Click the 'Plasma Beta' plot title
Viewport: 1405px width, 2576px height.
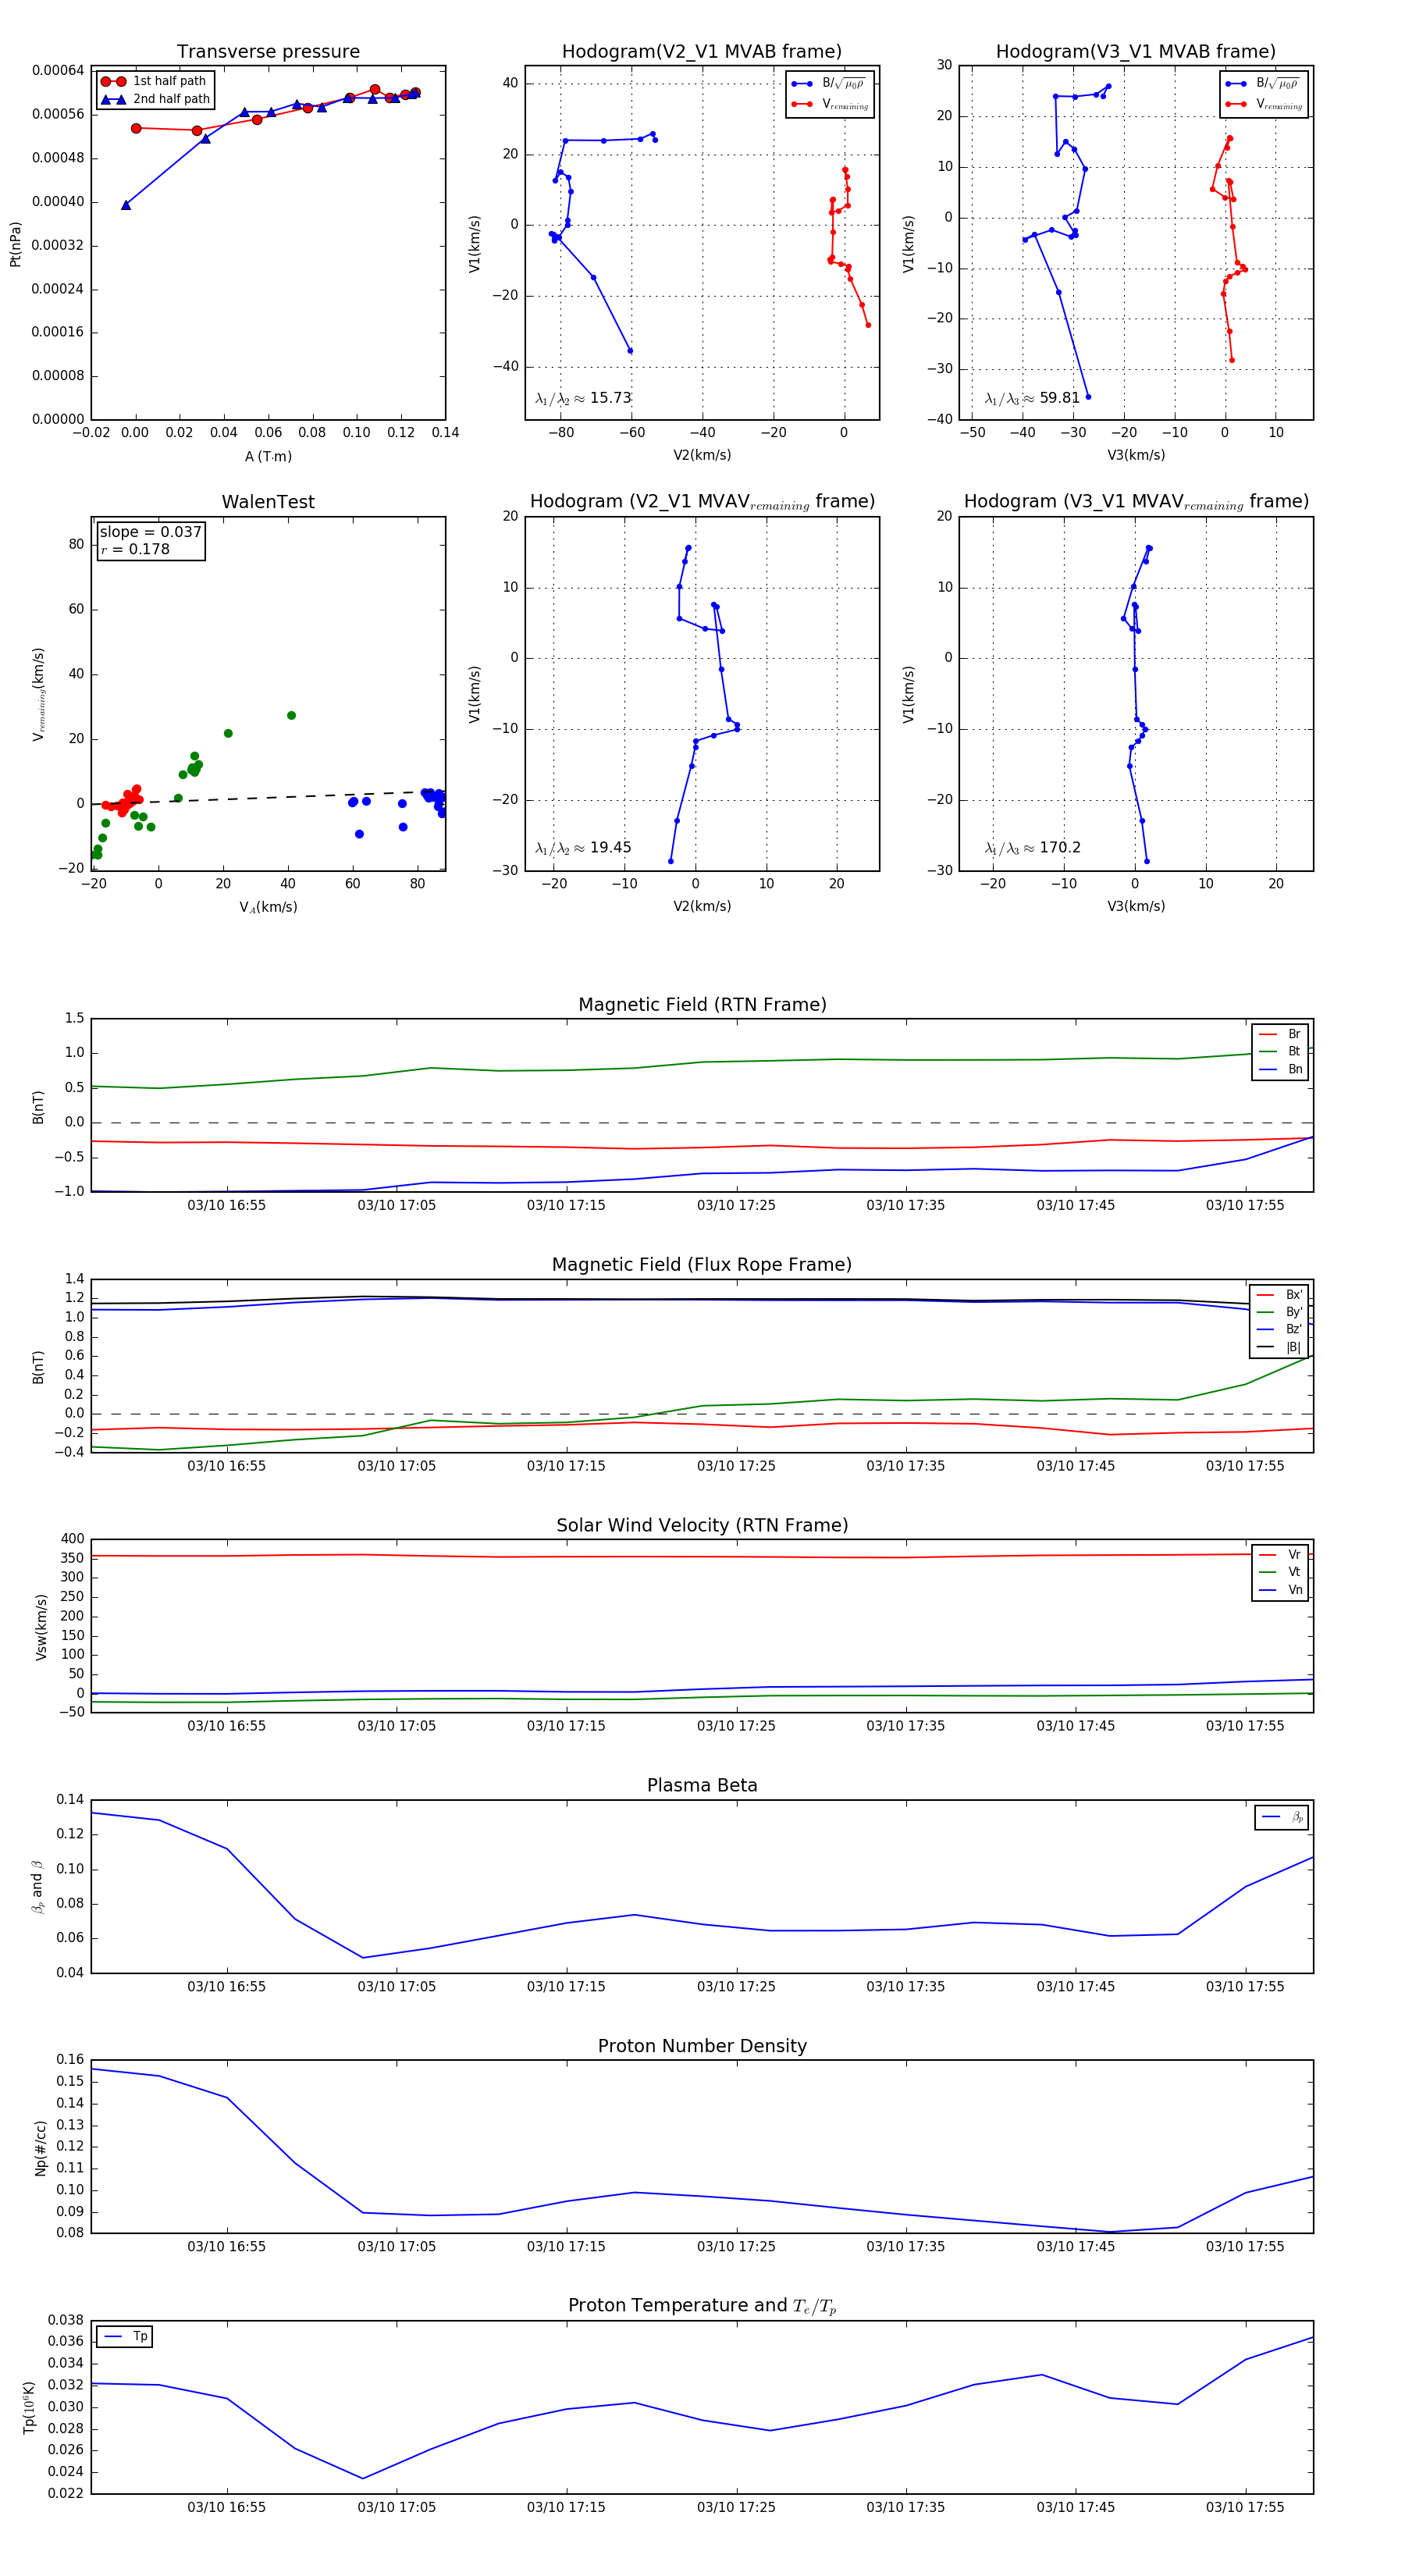pos(702,1785)
